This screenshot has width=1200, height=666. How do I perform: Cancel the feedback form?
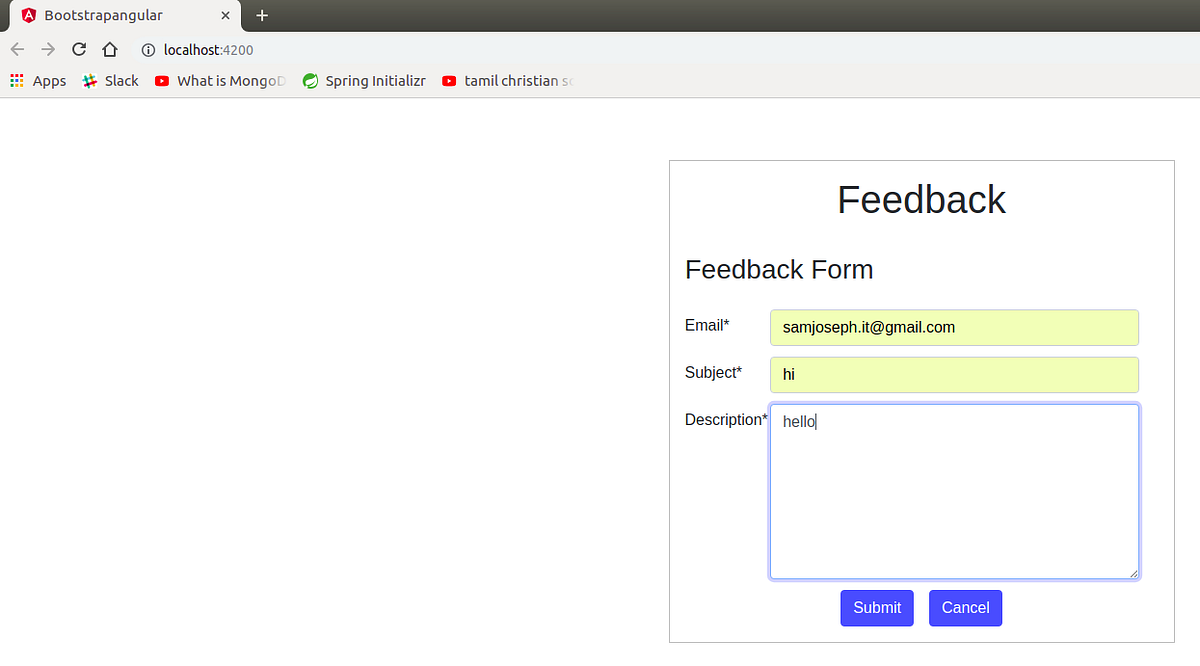click(965, 608)
